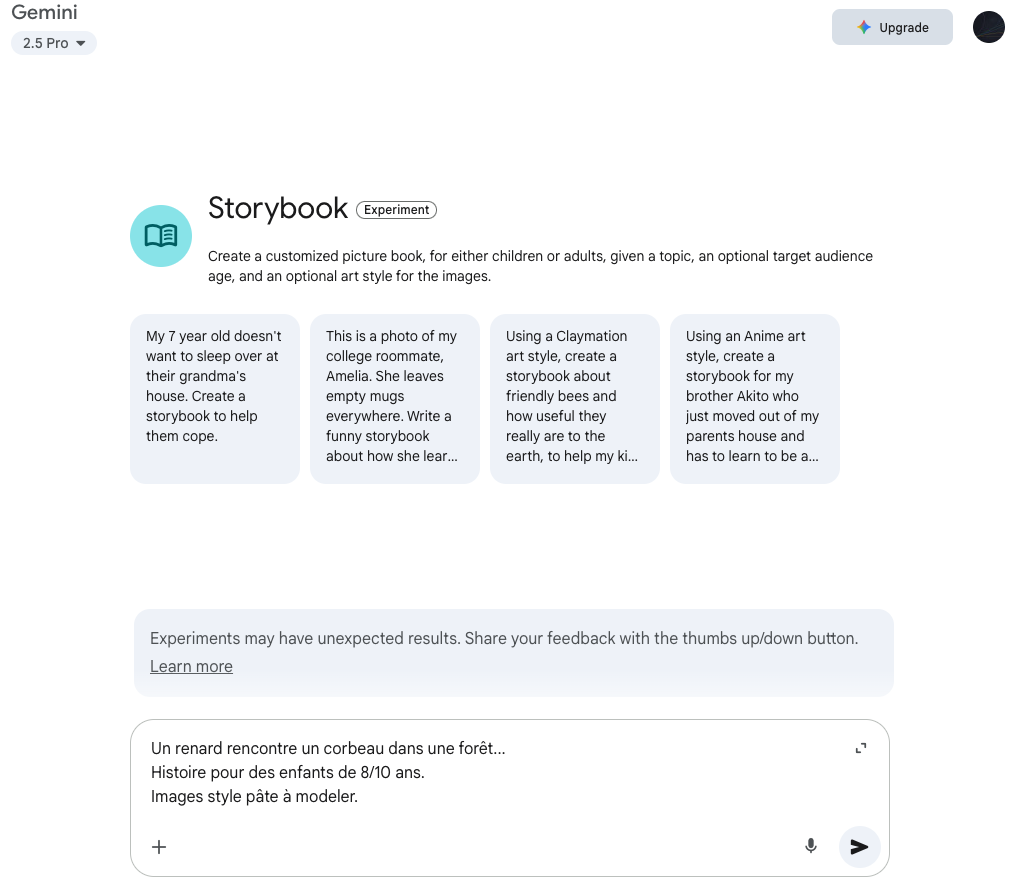Activate the microphone voice input icon
The image size is (1016, 896).
(811, 847)
